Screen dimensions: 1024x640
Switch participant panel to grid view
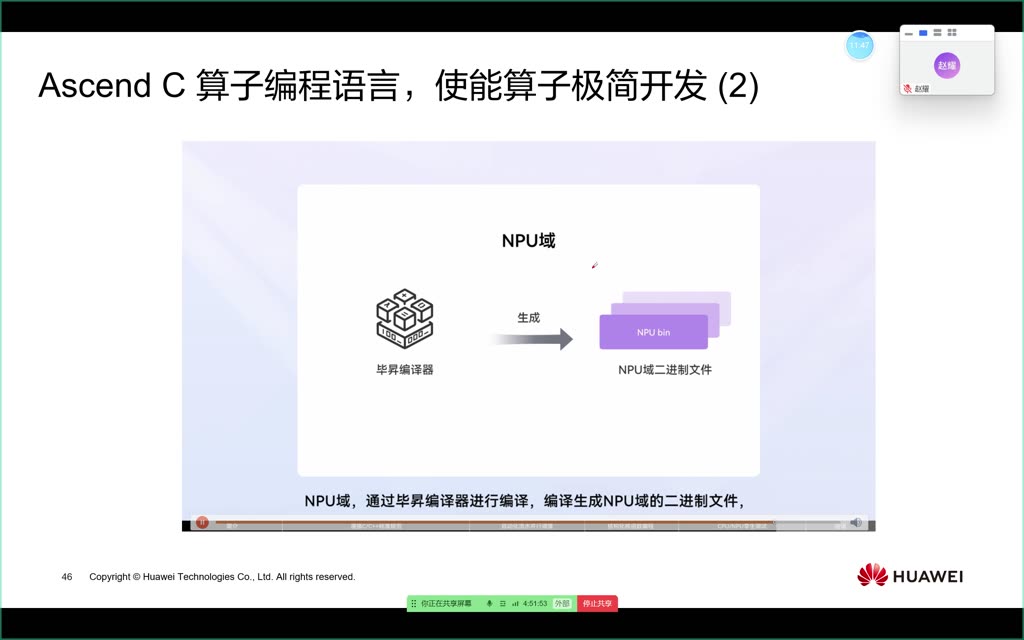click(952, 33)
